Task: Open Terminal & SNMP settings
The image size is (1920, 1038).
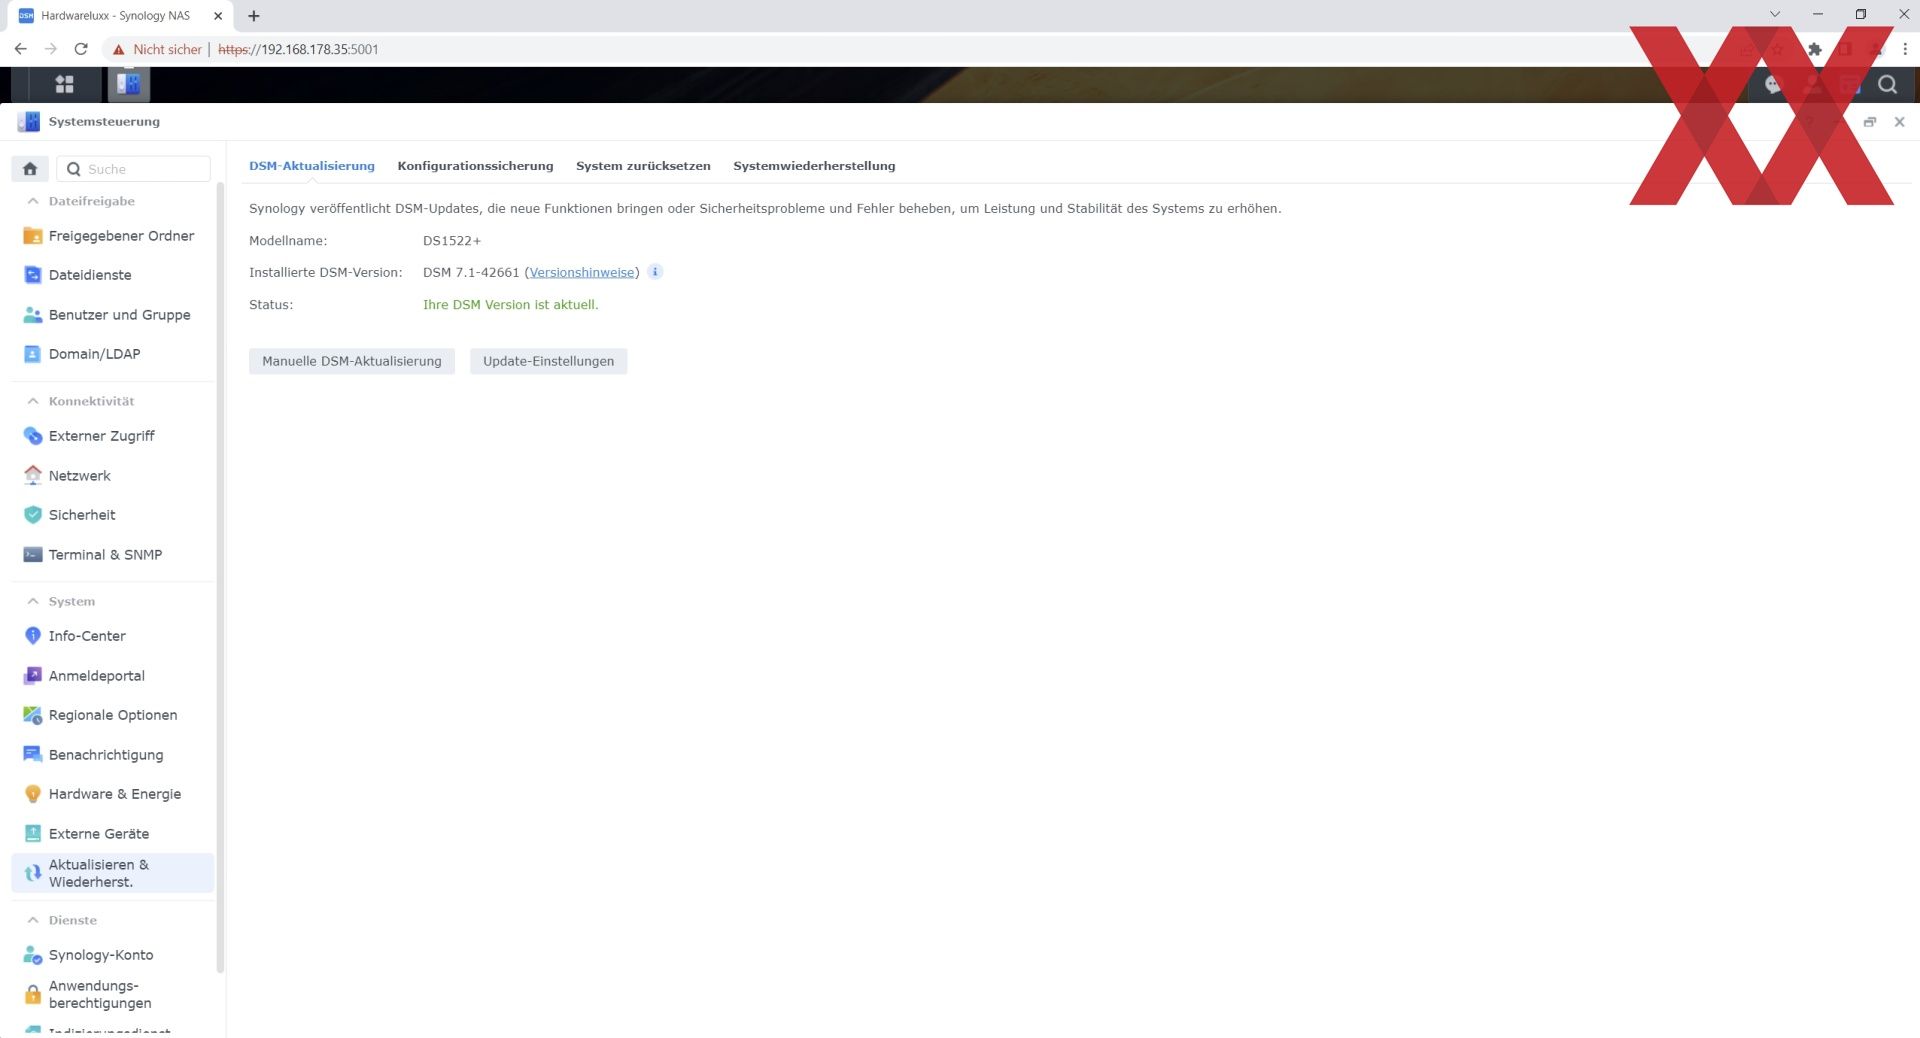Action: pos(112,555)
